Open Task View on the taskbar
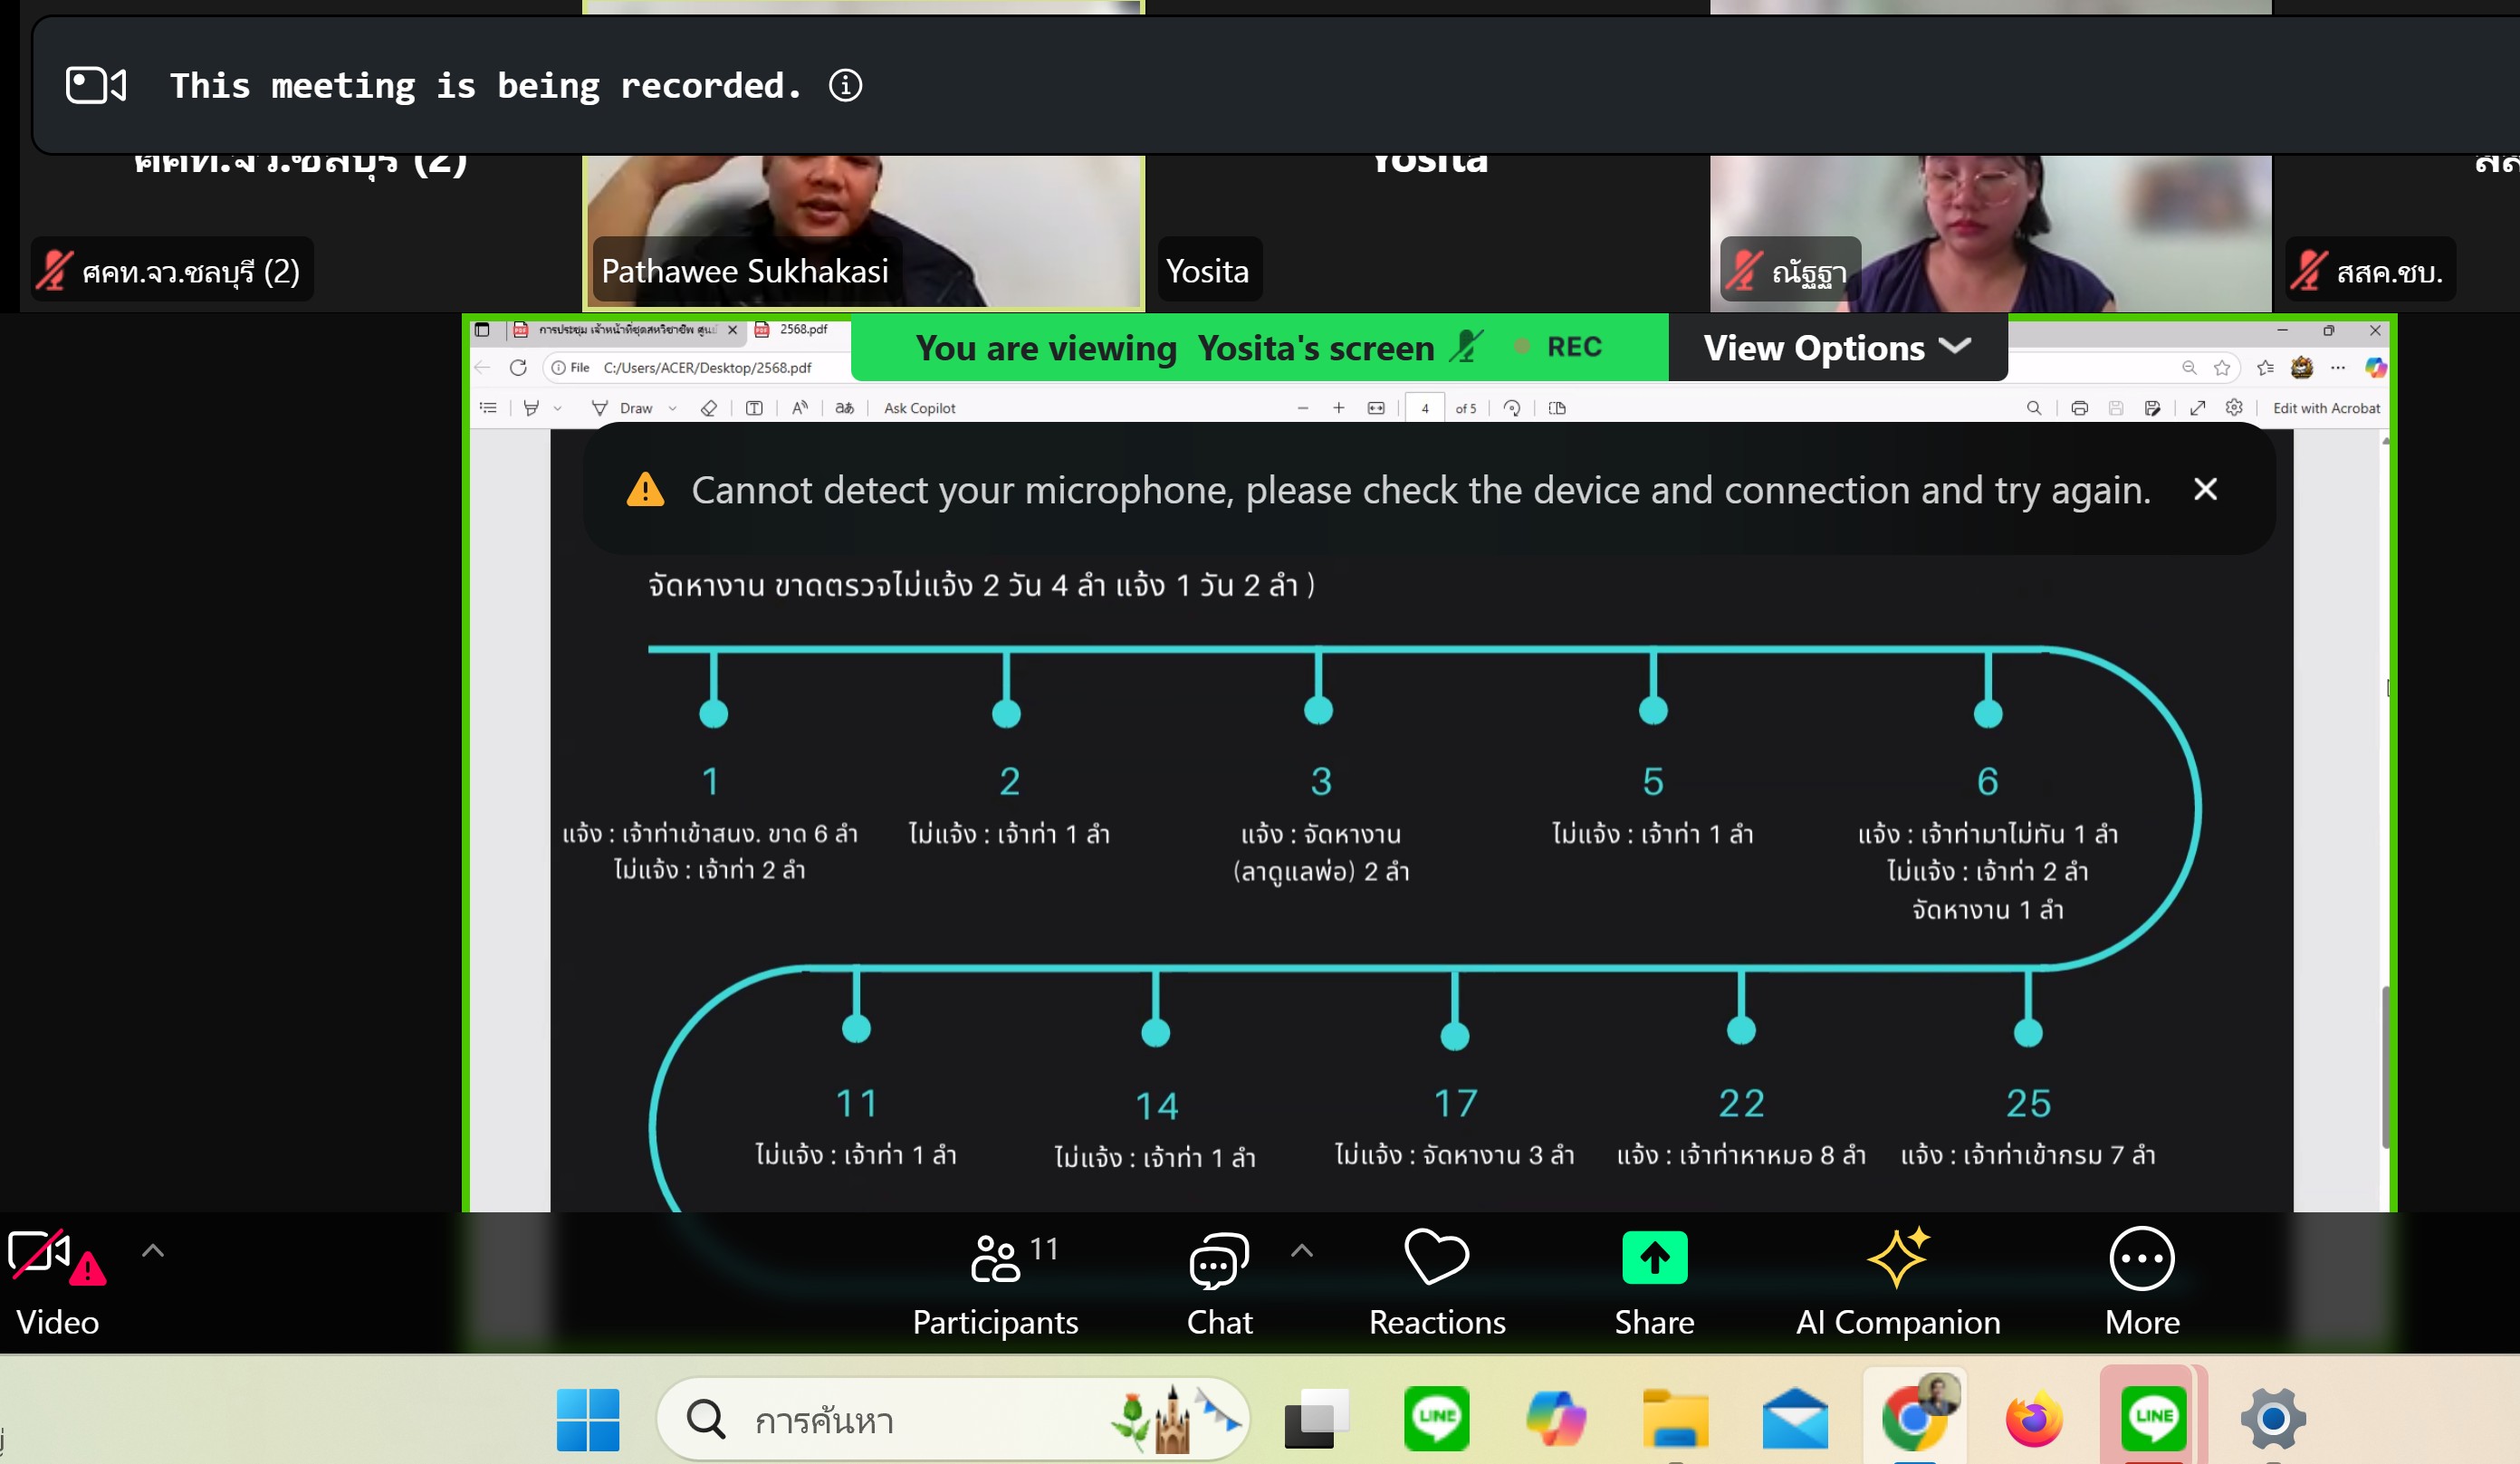The image size is (2520, 1464). [x=1317, y=1418]
